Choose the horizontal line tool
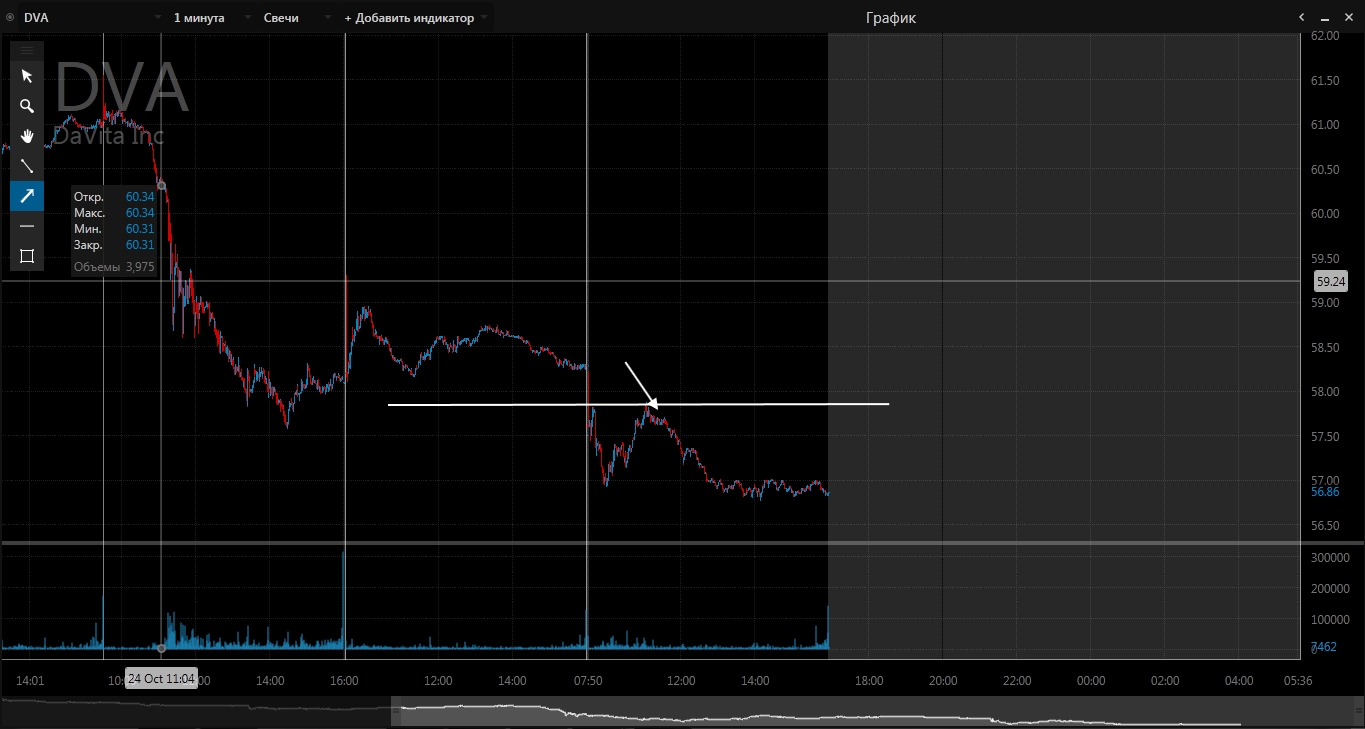 click(x=27, y=226)
